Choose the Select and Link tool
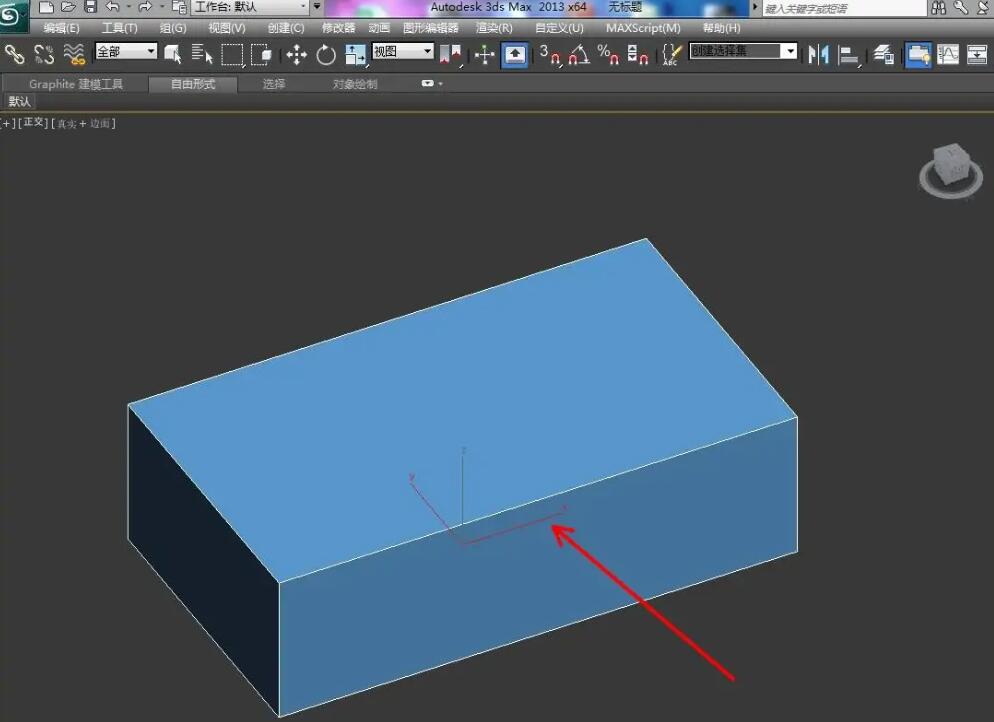Viewport: 994px width, 722px height. (17, 54)
